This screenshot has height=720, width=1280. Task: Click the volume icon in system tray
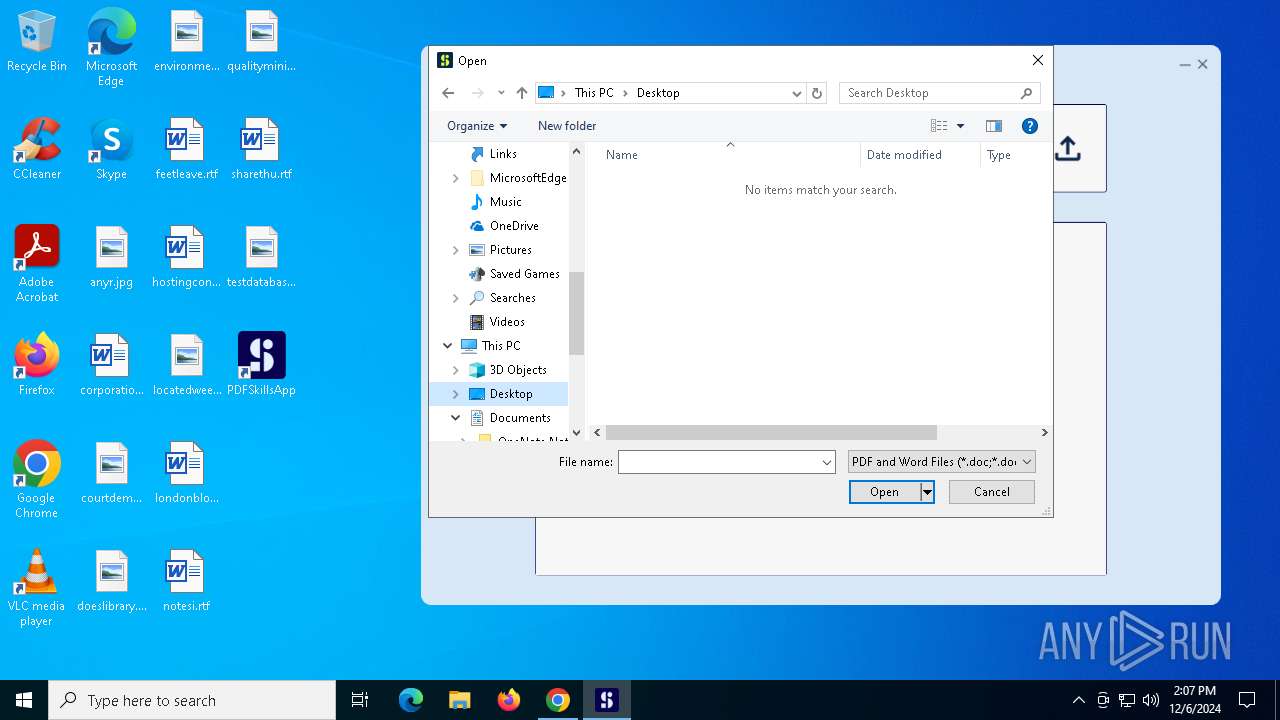1150,700
